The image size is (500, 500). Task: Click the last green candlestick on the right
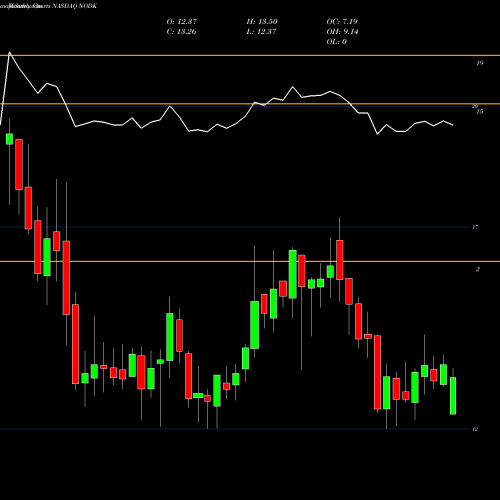click(x=453, y=396)
